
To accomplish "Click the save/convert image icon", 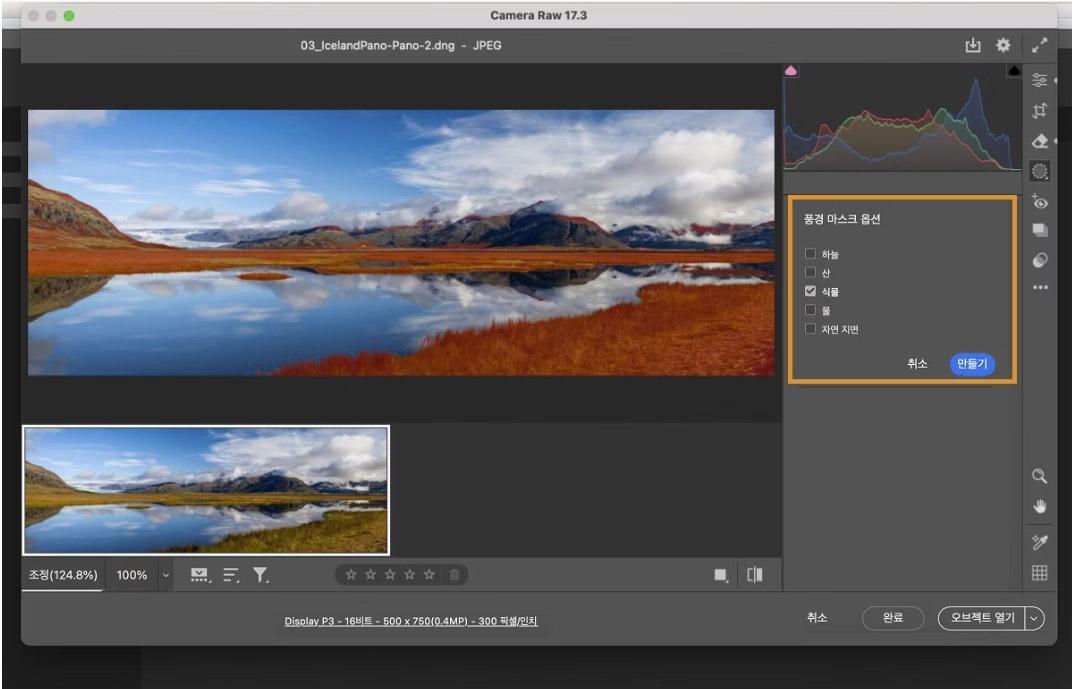I will [972, 45].
